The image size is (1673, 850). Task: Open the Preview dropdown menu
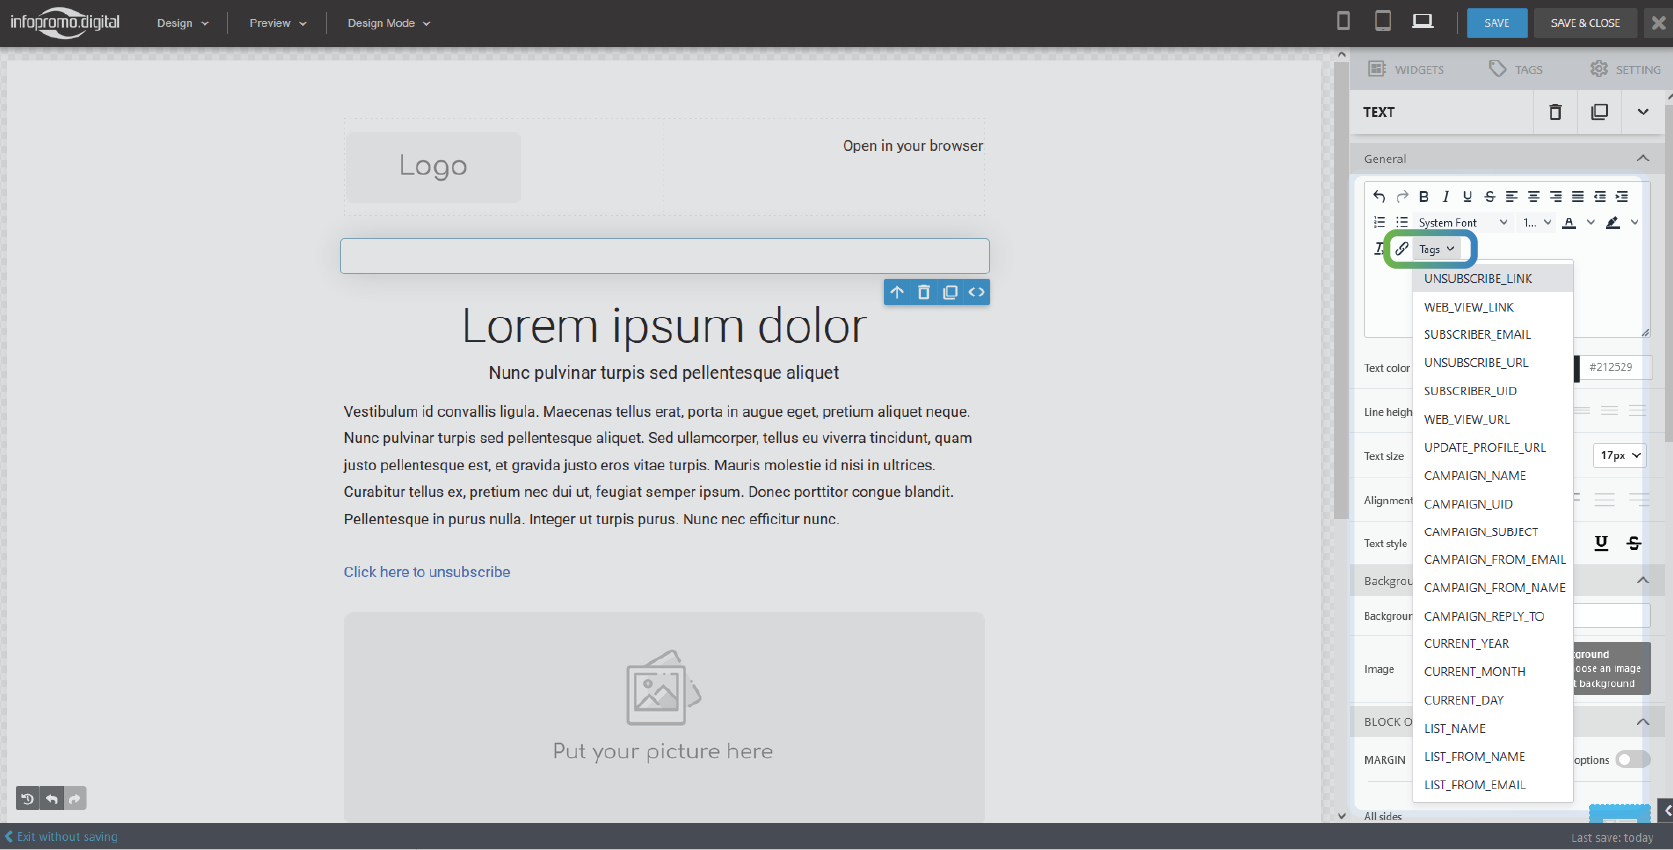(x=278, y=23)
